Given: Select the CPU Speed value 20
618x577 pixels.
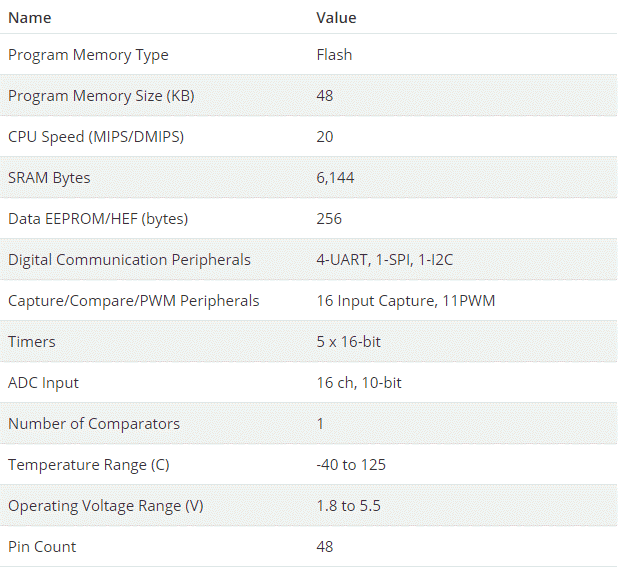Looking at the screenshot, I should (x=325, y=137).
